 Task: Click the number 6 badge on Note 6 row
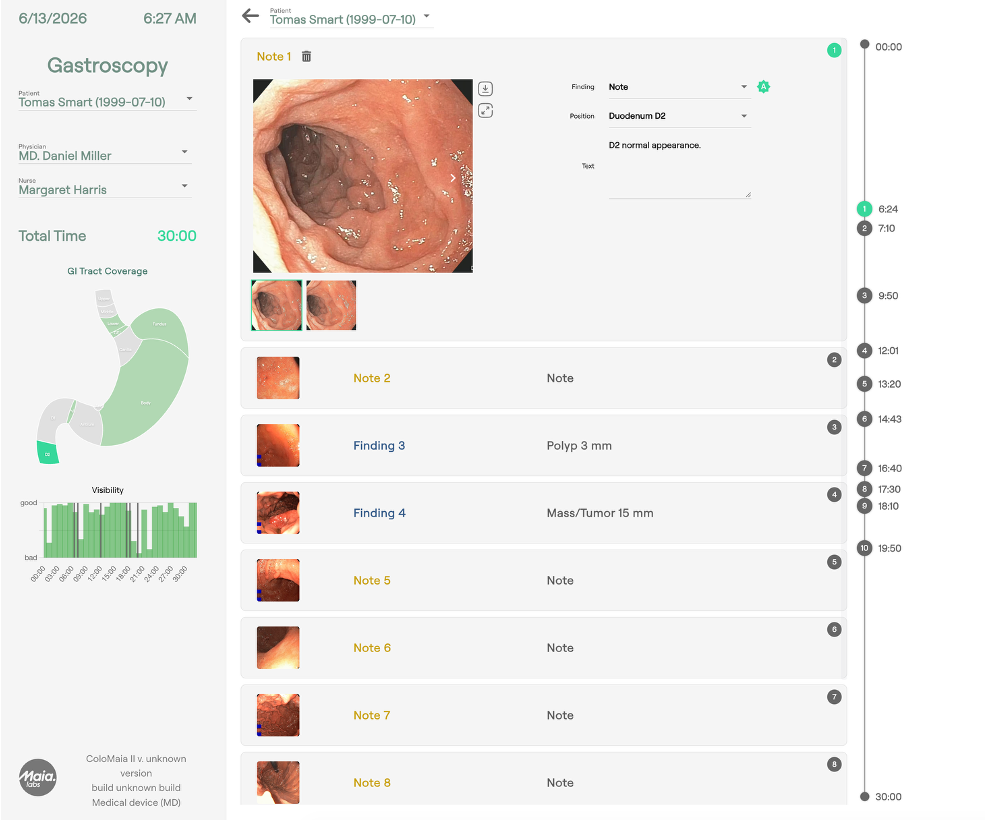pos(834,629)
